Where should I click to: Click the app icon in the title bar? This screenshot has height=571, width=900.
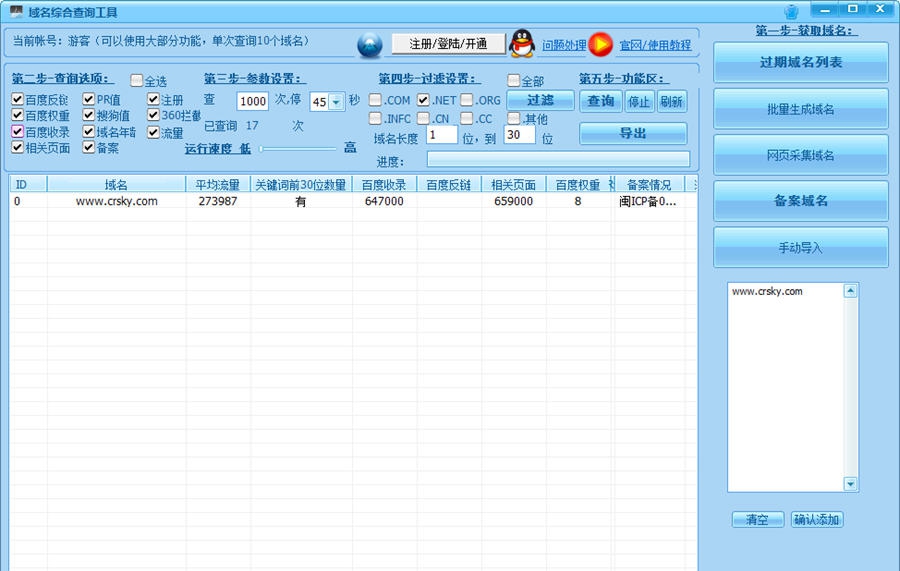pyautogui.click(x=16, y=12)
